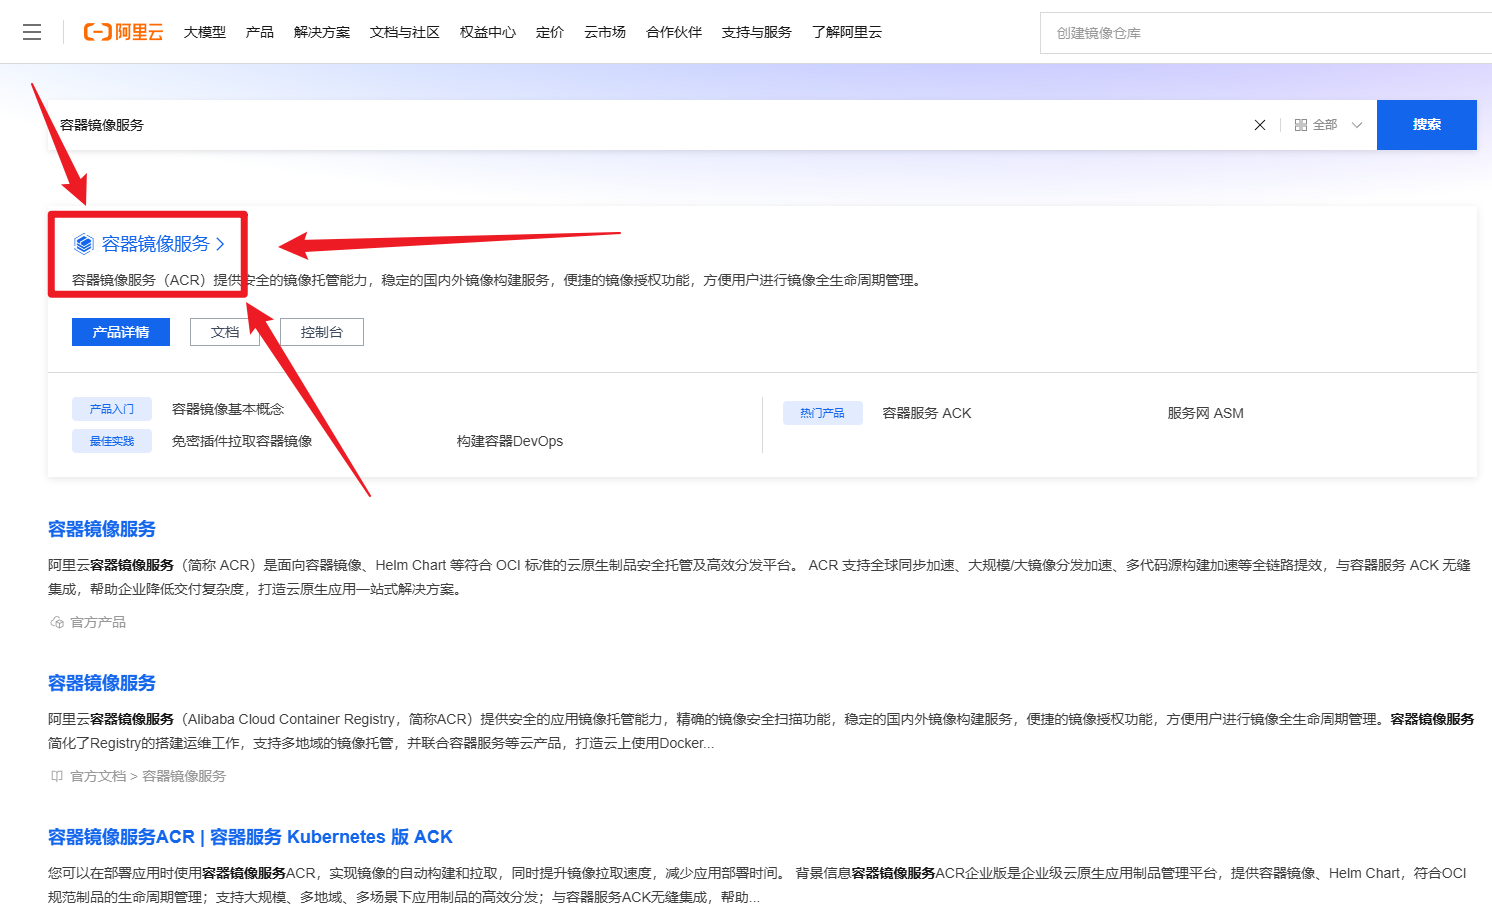1492x911 pixels.
Task: Open the 容器镜像服务 product card title link
Action: pyautogui.click(x=156, y=244)
